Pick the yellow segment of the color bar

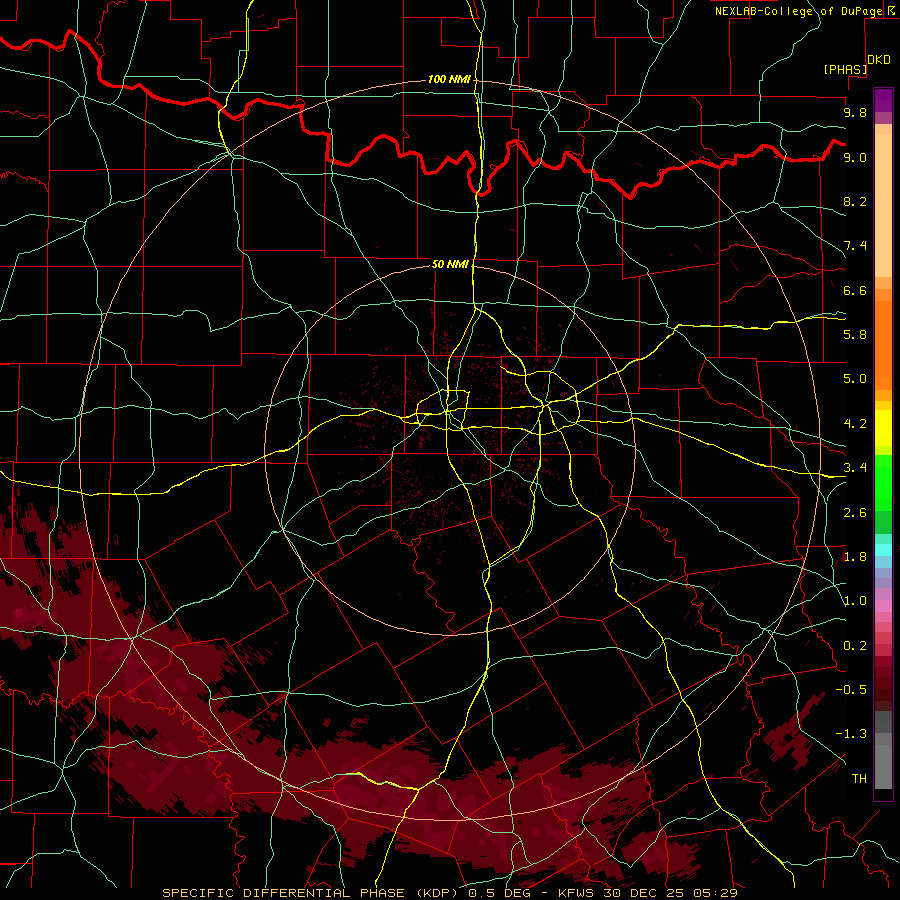click(883, 428)
